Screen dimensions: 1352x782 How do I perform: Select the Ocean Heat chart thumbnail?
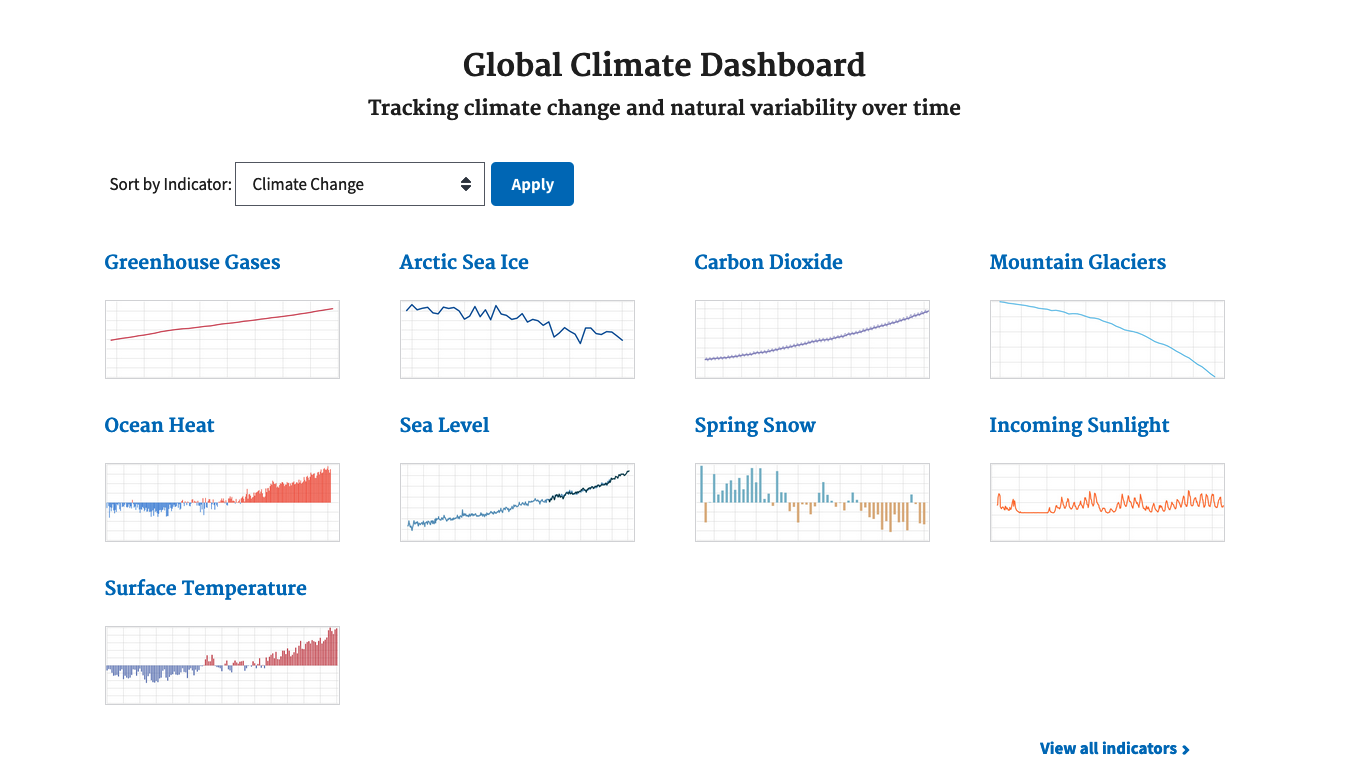[x=222, y=502]
